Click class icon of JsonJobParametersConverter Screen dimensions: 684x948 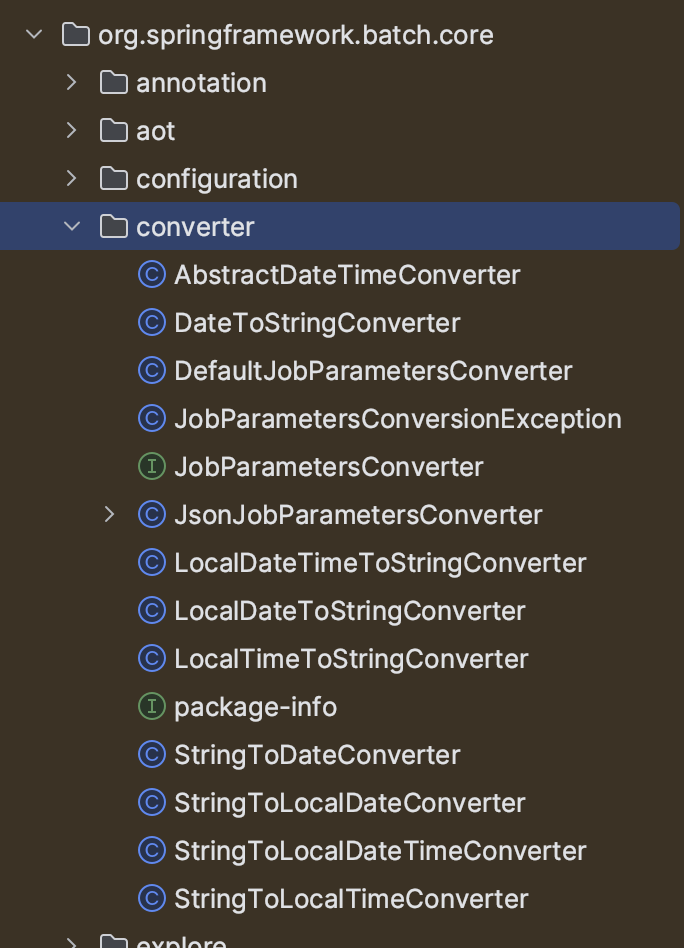pyautogui.click(x=152, y=515)
